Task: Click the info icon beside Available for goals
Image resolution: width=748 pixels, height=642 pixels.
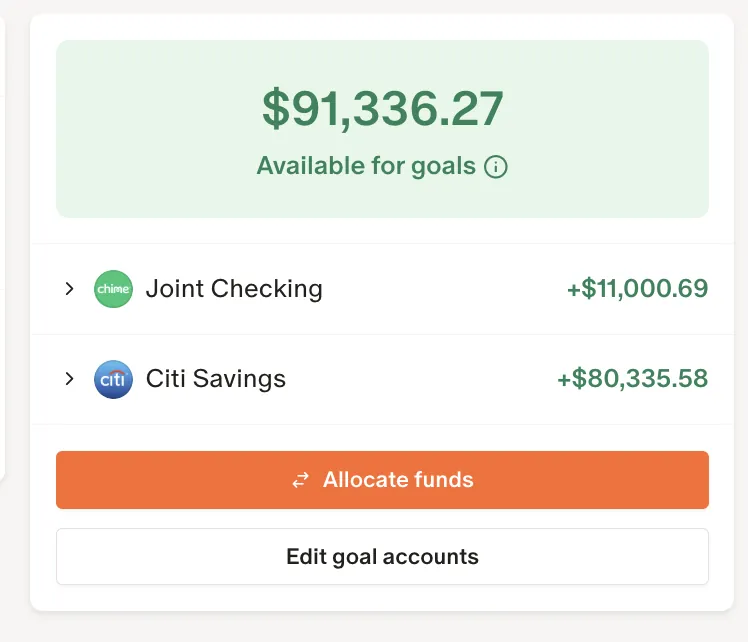Action: pyautogui.click(x=496, y=167)
